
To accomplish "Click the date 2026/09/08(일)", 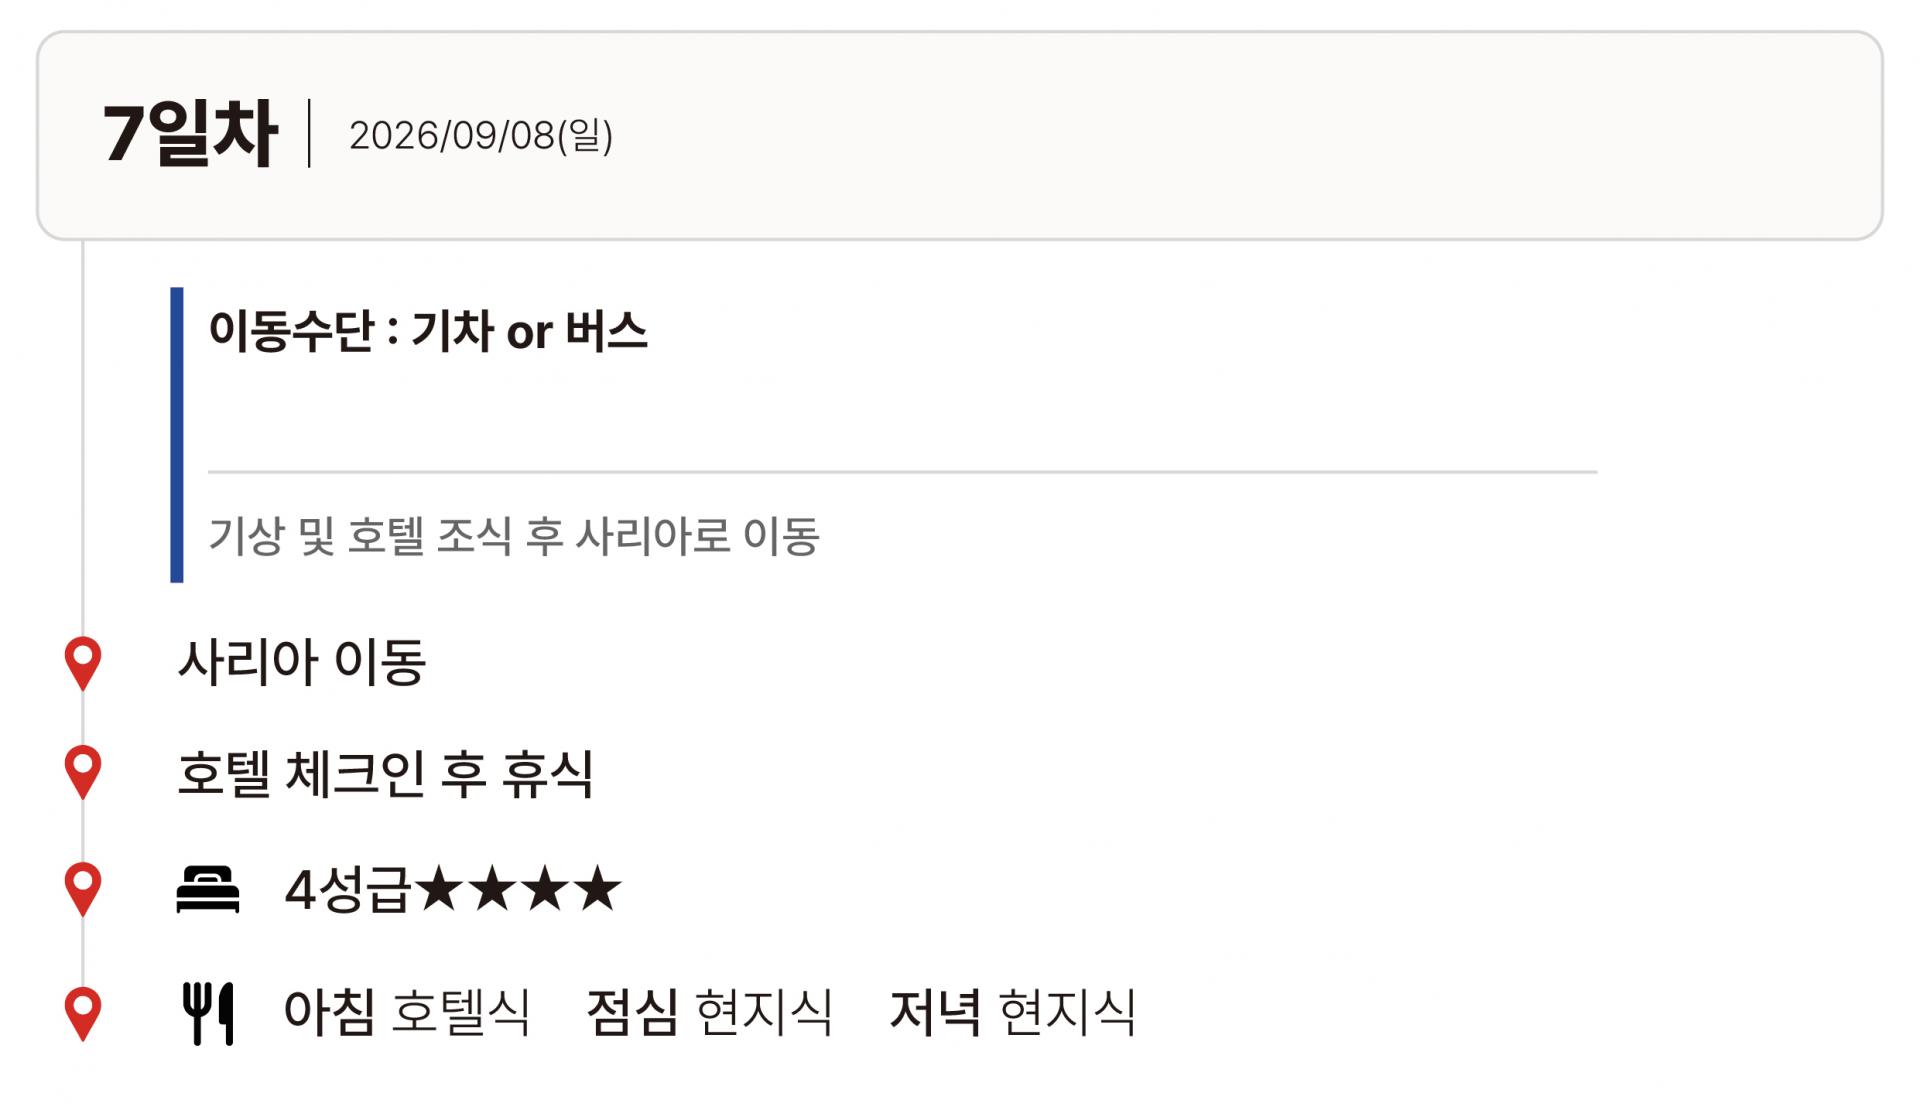I will click(x=481, y=136).
